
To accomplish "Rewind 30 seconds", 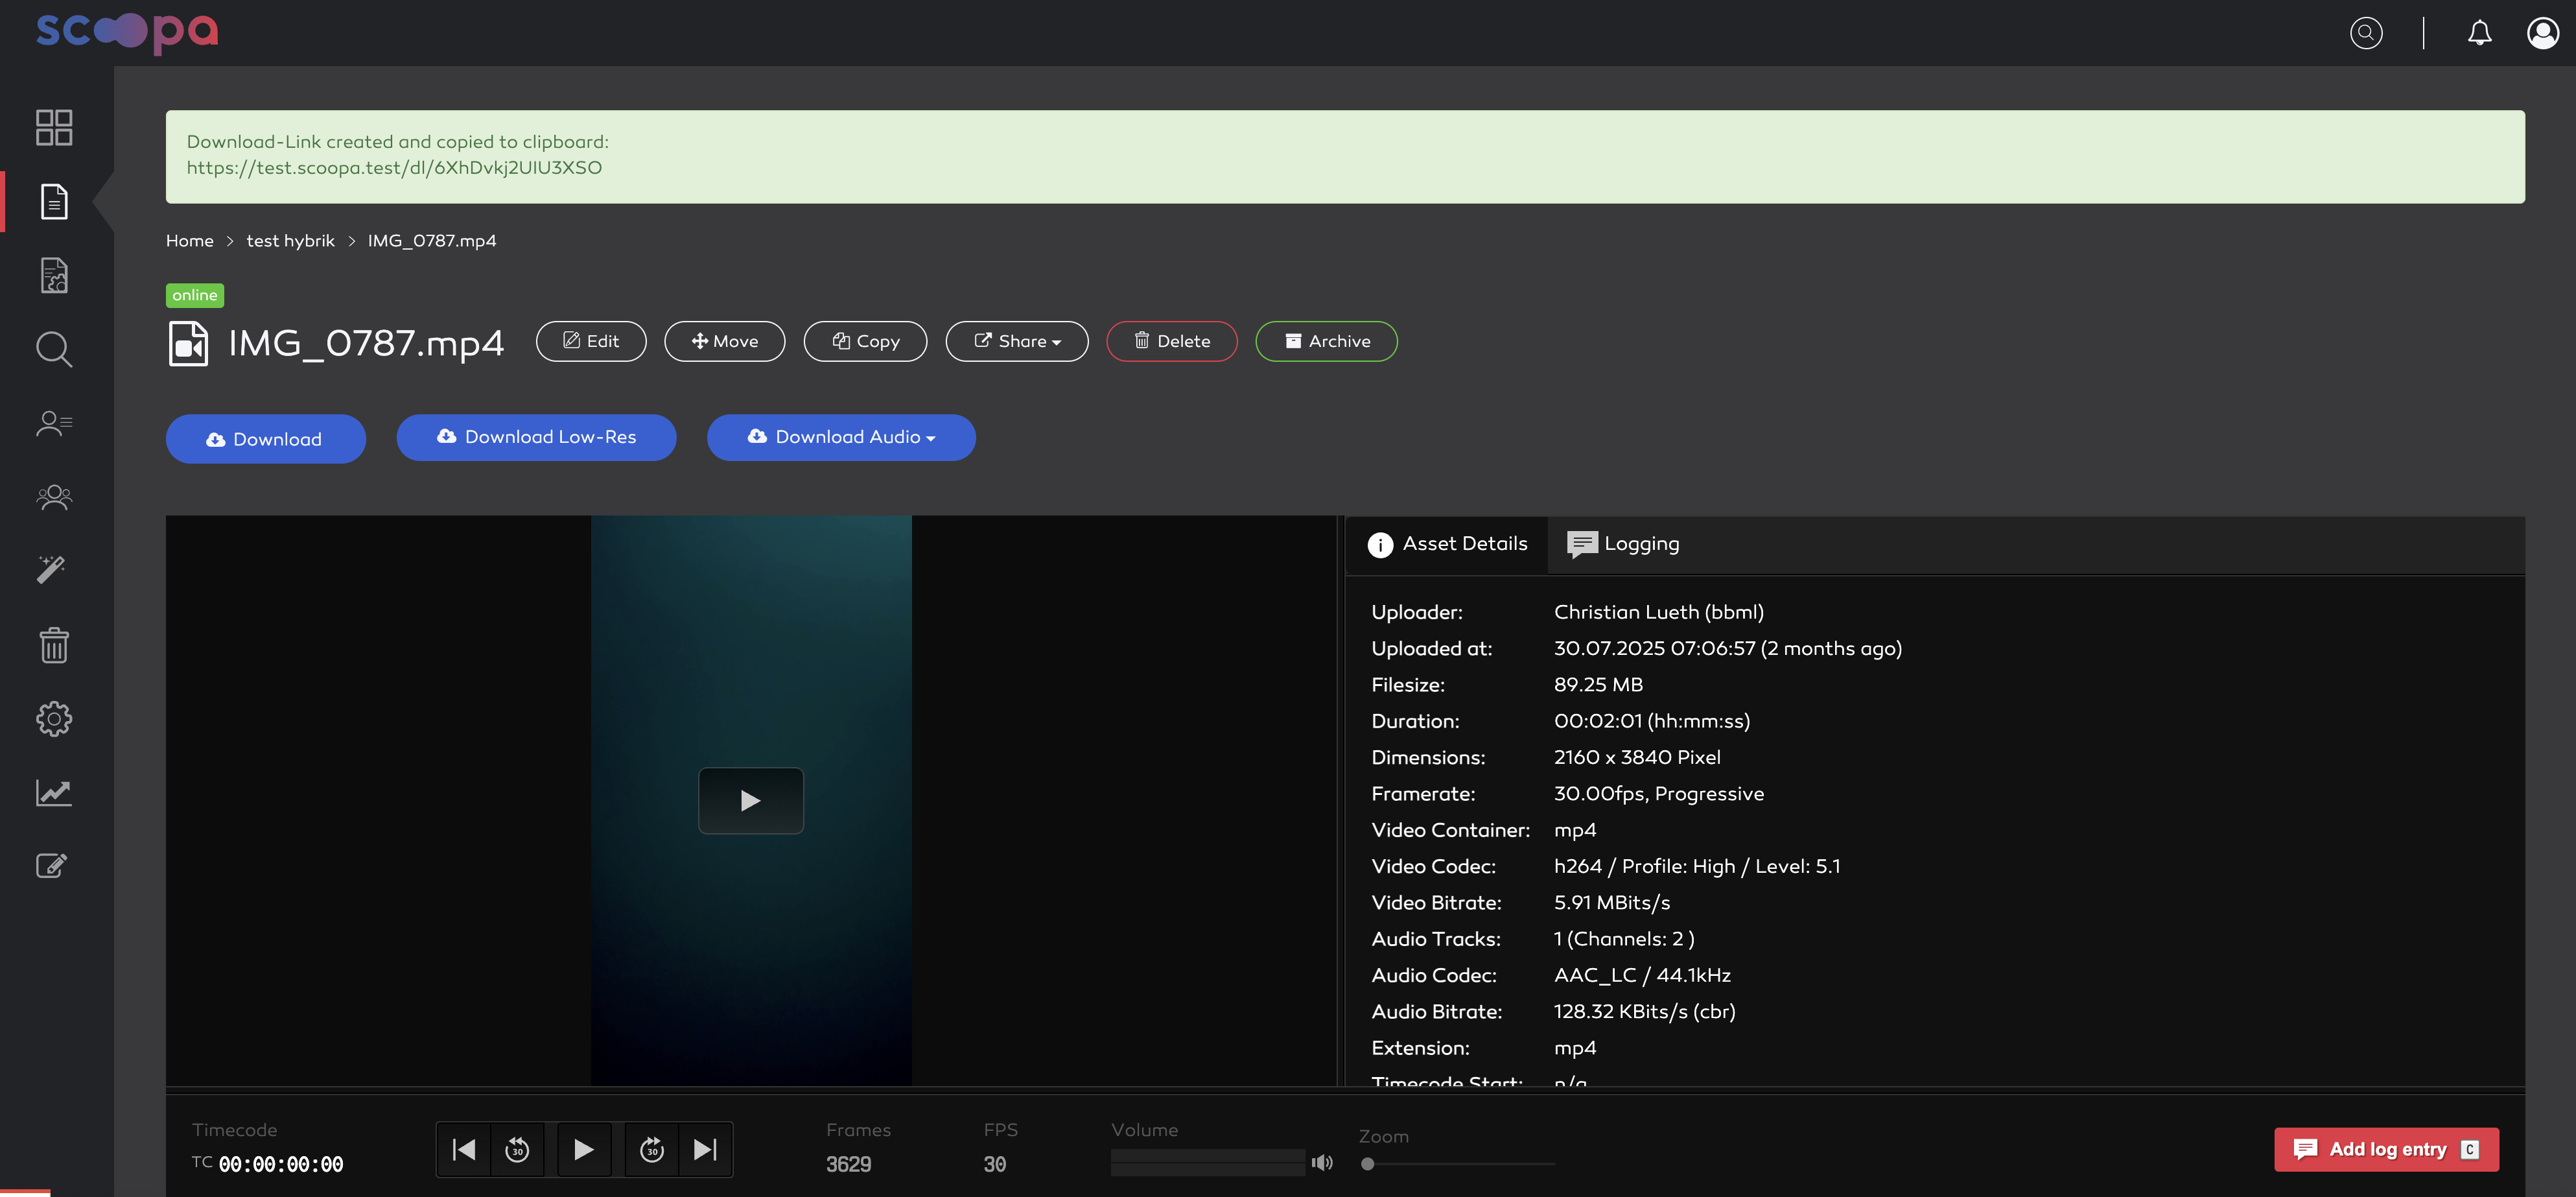I will click(517, 1149).
